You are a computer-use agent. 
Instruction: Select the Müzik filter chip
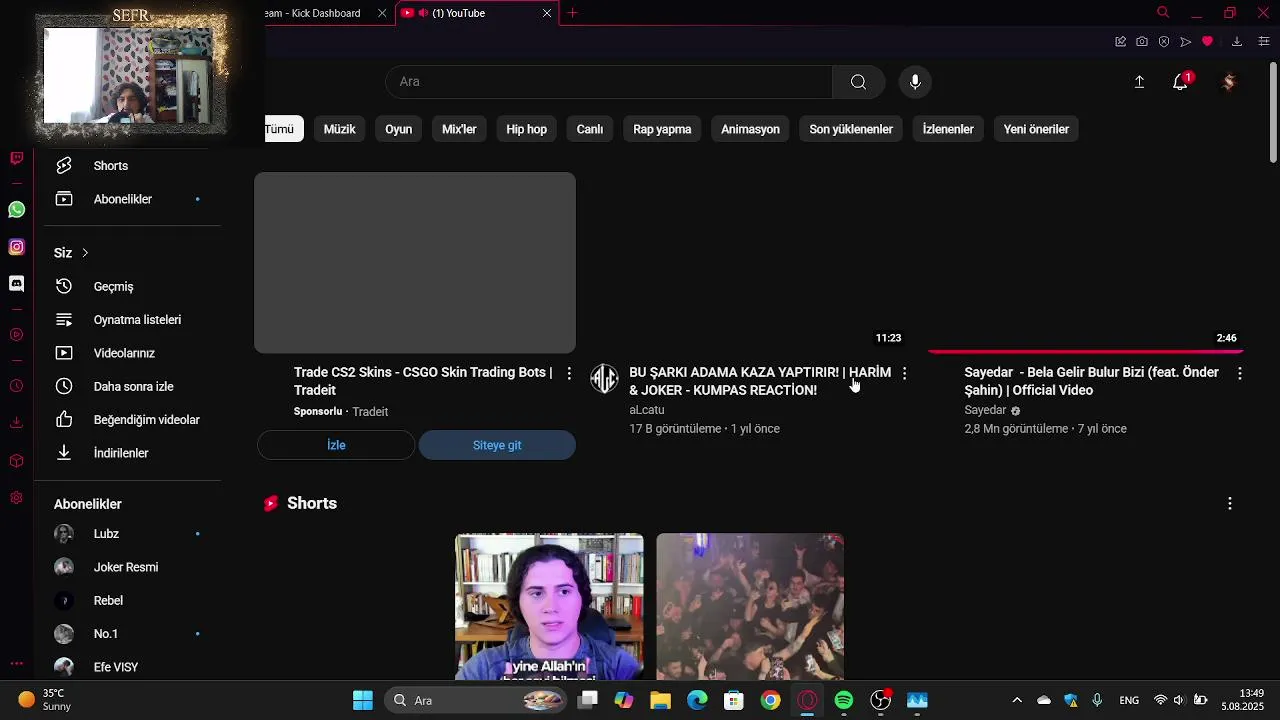point(339,129)
